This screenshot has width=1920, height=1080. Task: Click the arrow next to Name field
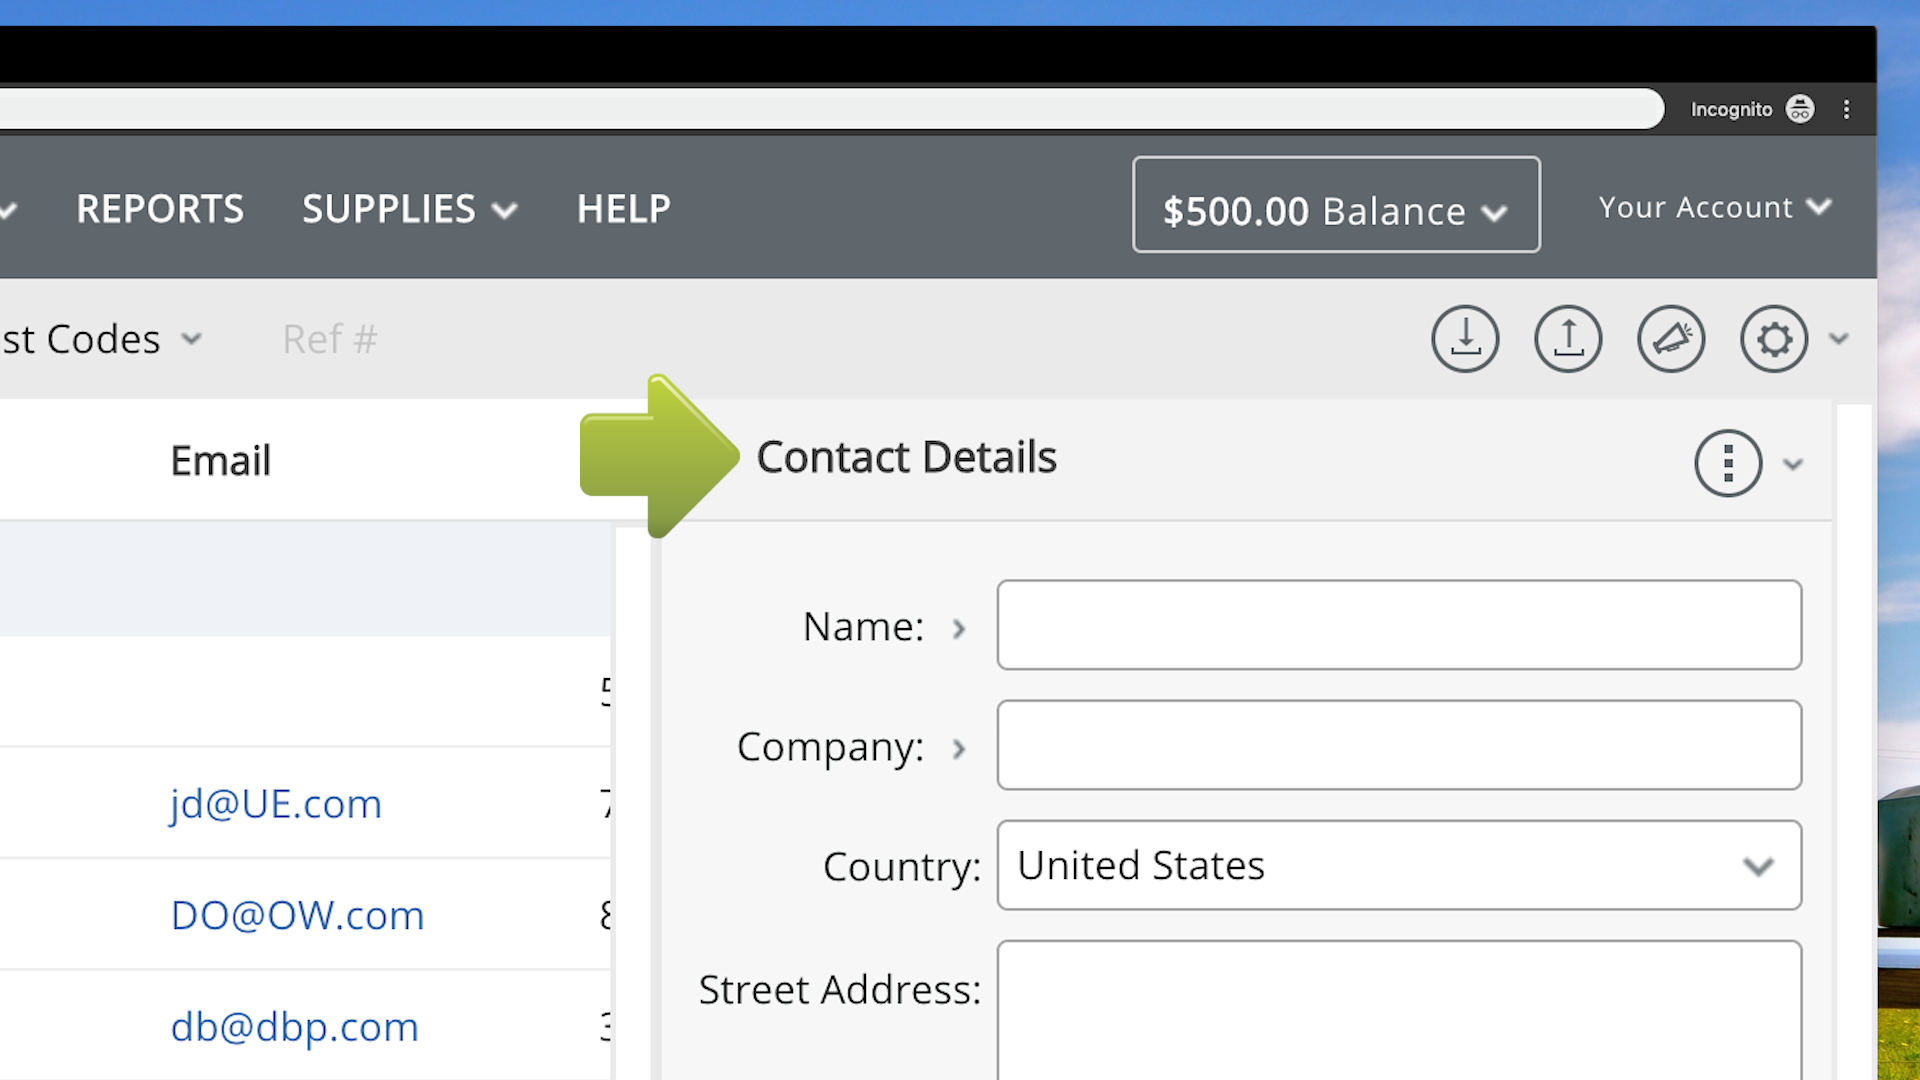pos(959,628)
